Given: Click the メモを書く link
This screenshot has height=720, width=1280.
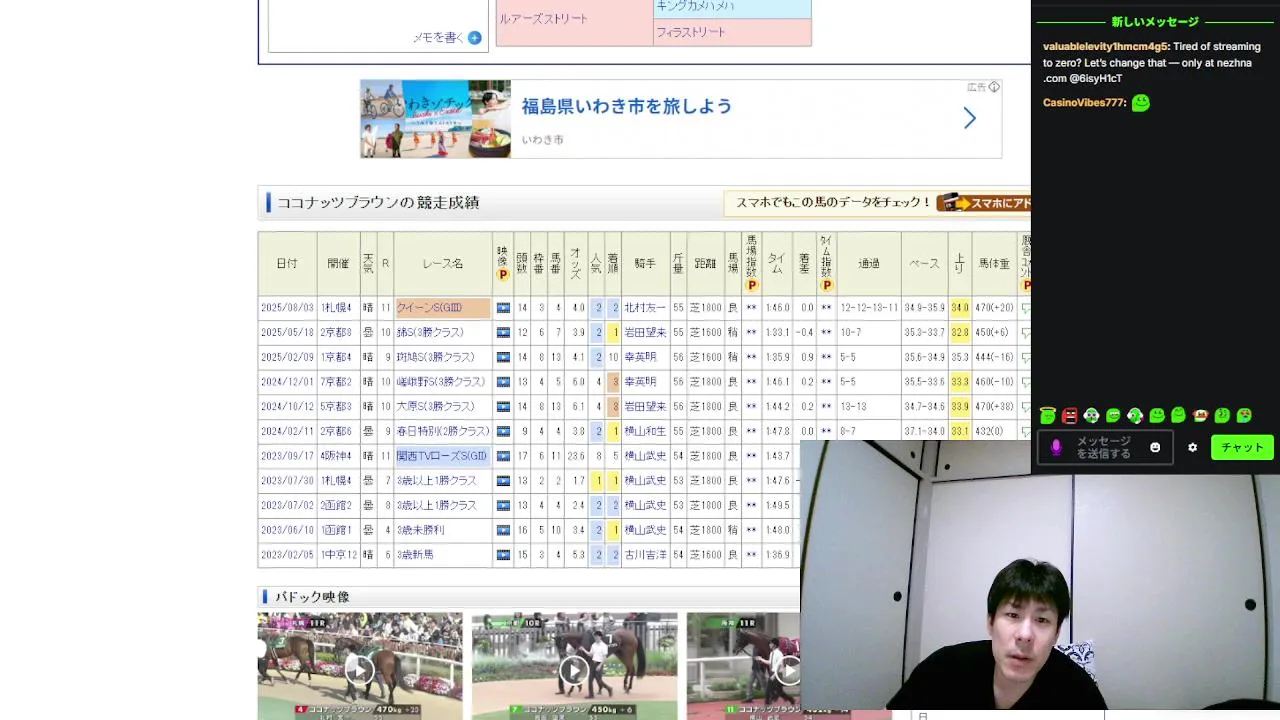Looking at the screenshot, I should point(438,38).
